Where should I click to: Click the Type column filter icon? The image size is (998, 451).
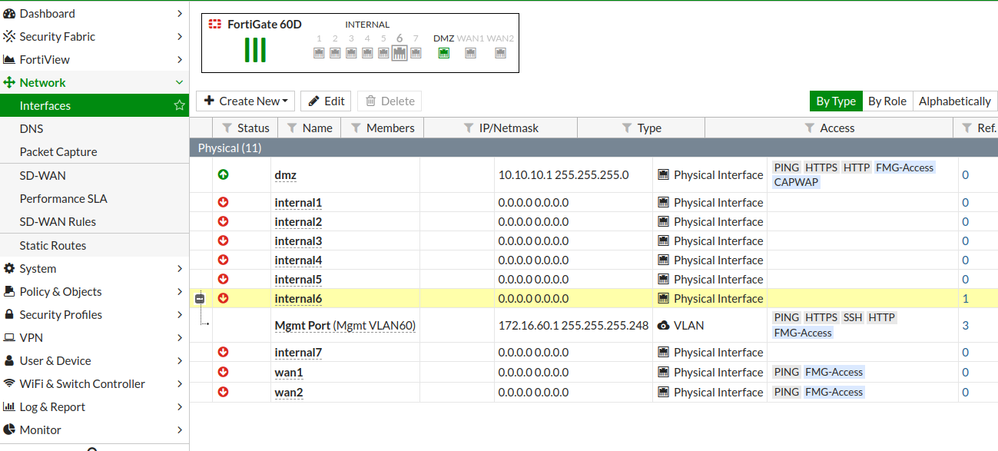coord(627,128)
